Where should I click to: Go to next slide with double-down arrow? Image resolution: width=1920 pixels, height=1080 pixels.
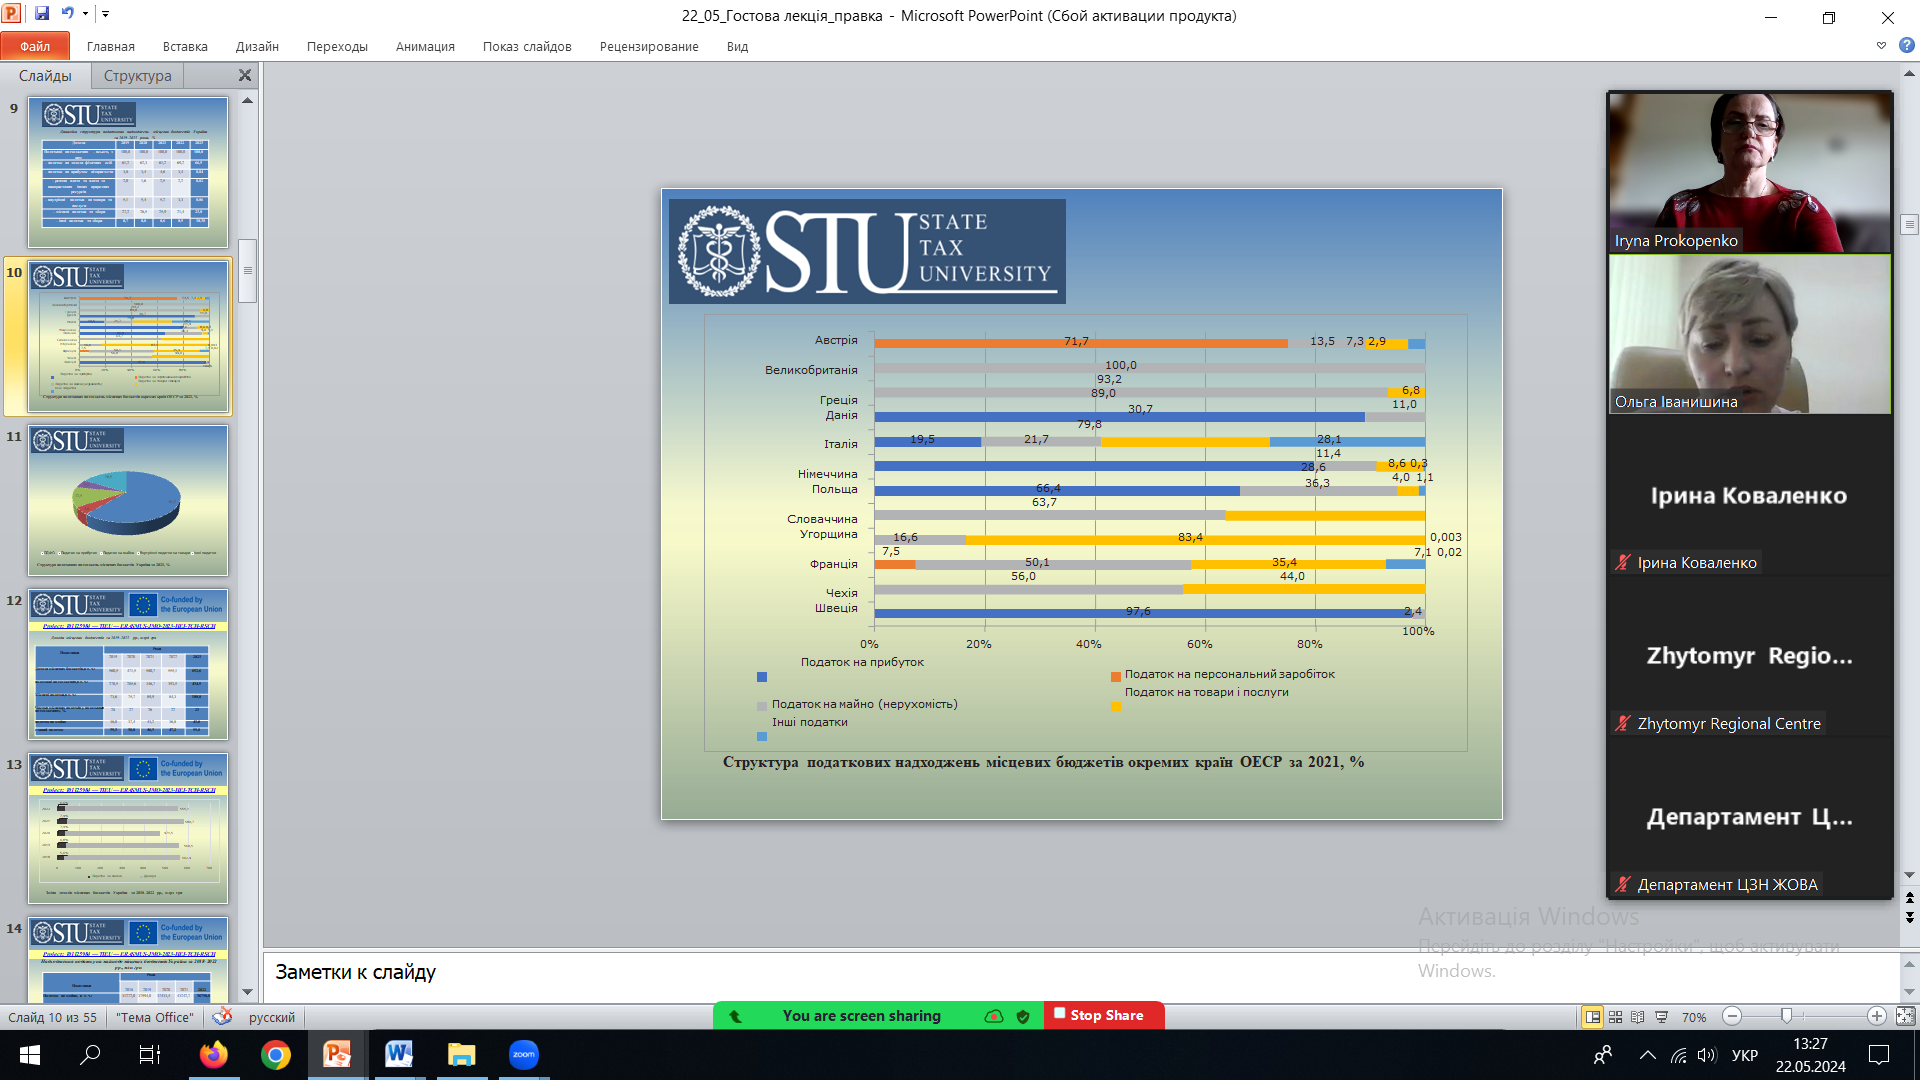point(1909,917)
